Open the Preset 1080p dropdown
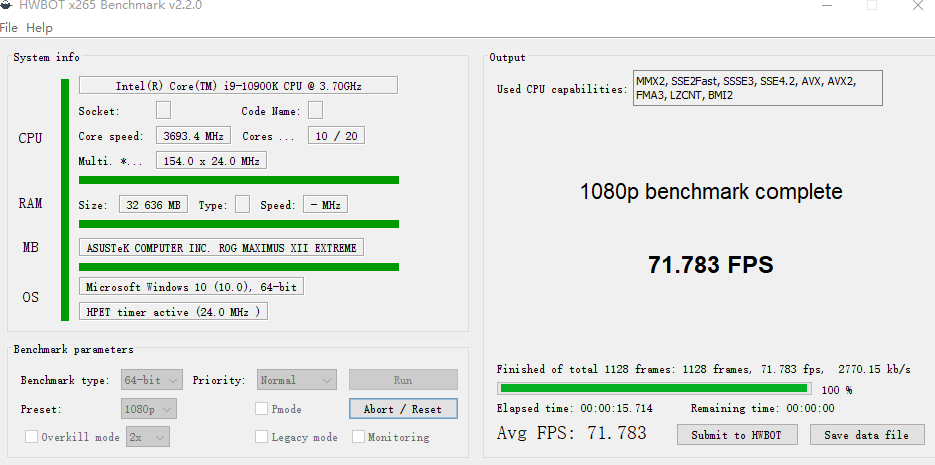 (x=148, y=409)
